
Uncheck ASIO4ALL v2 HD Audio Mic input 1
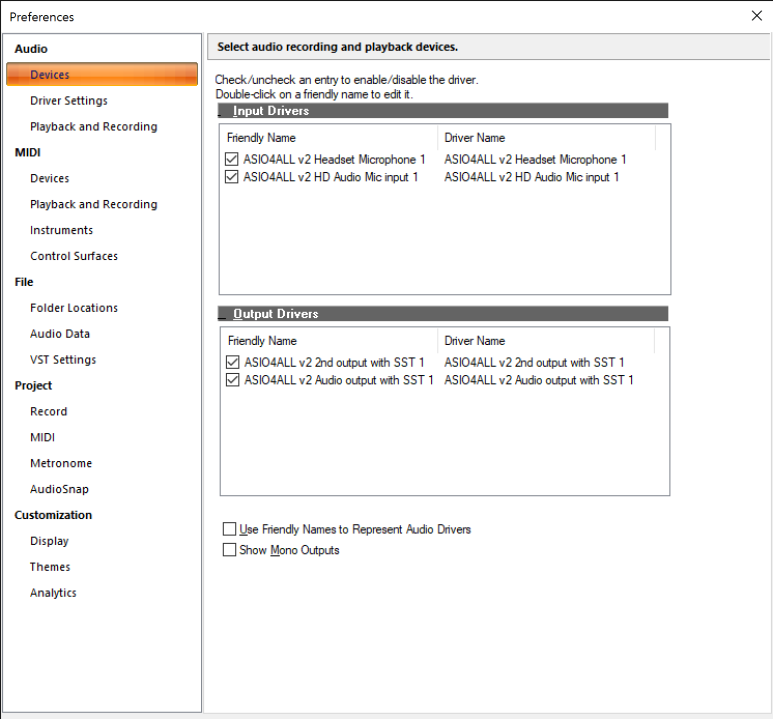(232, 177)
